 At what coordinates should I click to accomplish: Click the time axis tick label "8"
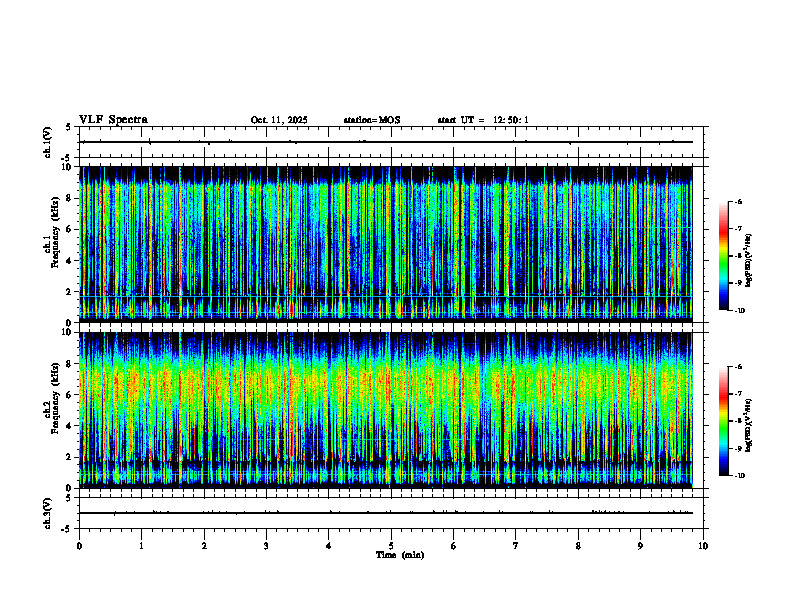pyautogui.click(x=578, y=546)
